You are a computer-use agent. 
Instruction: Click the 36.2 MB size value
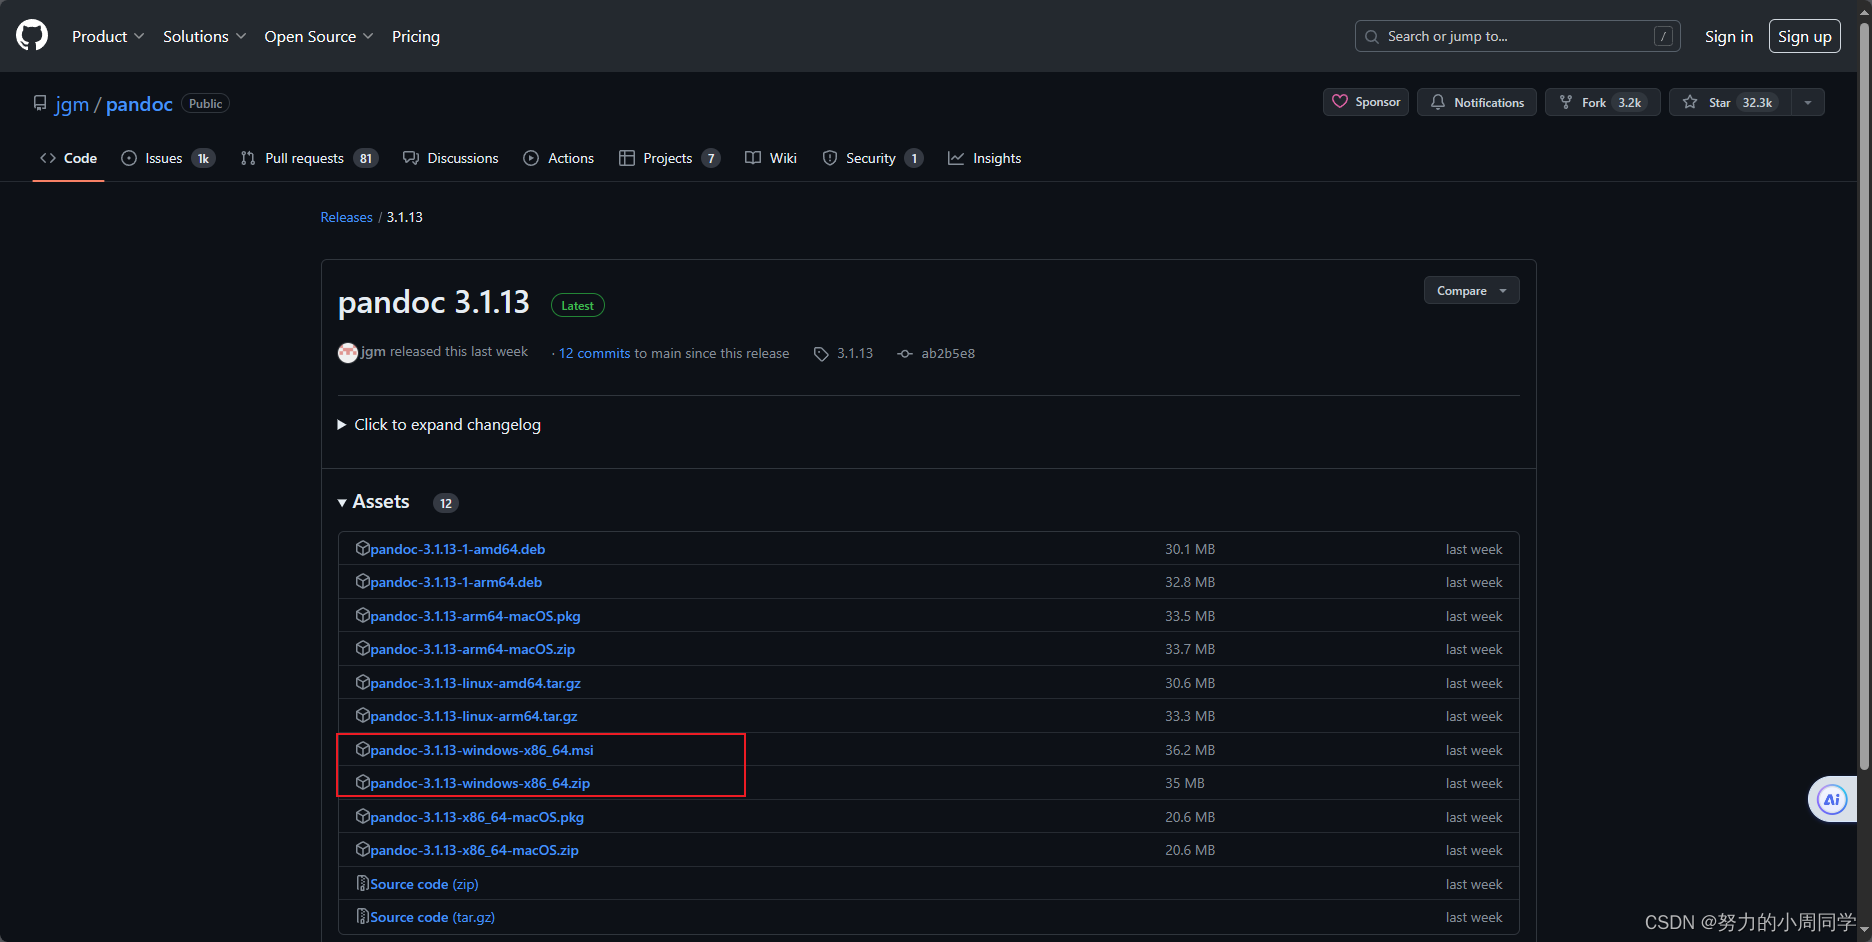[x=1190, y=750]
